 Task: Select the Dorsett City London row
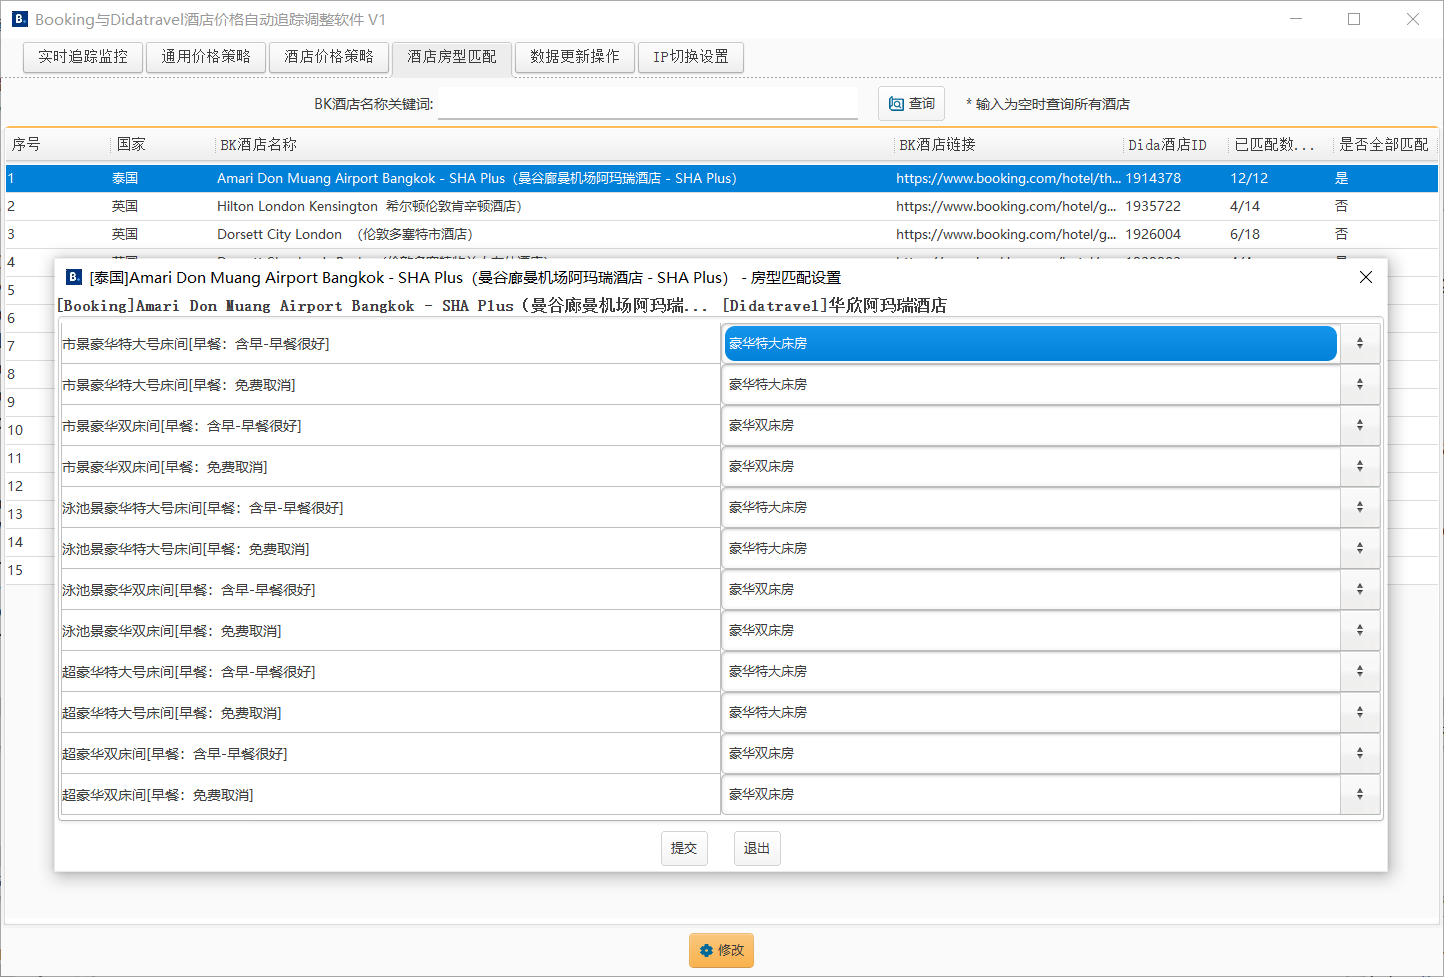point(721,234)
